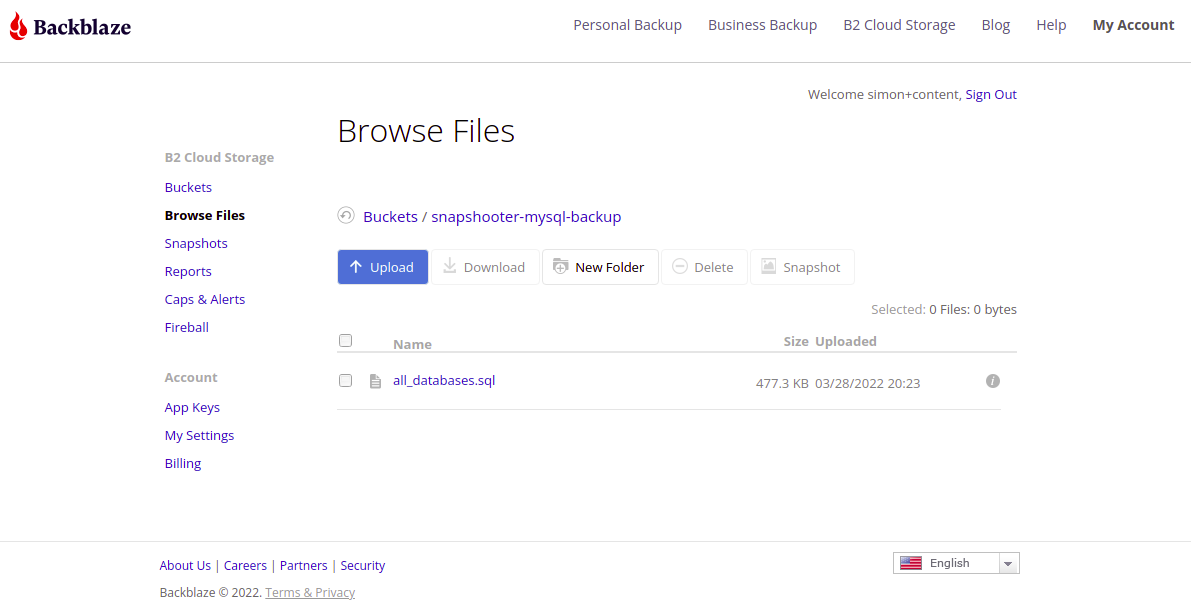Open About Us footer link
The image size is (1191, 611).
(x=185, y=565)
